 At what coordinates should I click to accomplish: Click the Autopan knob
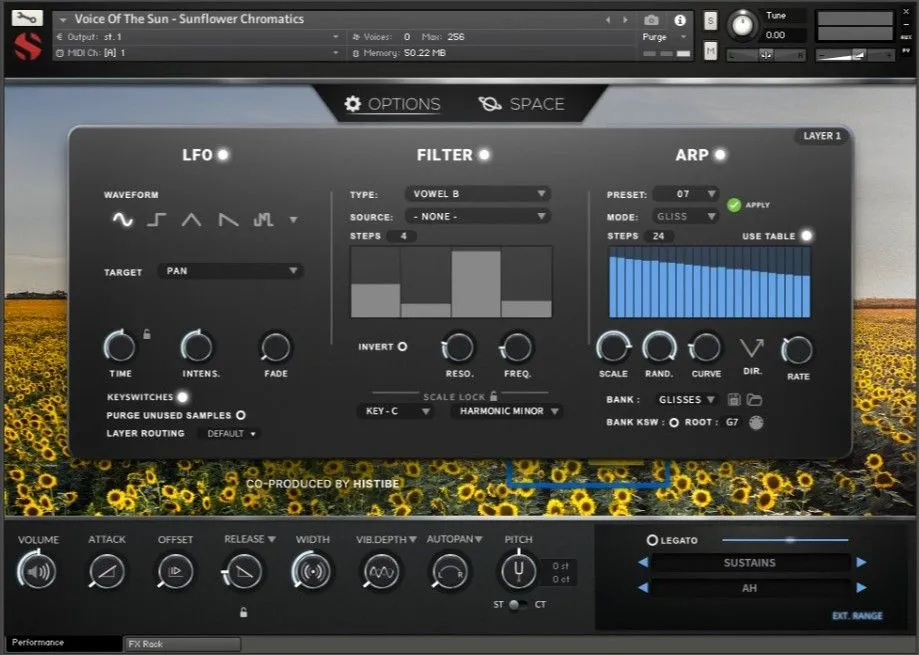tap(450, 572)
